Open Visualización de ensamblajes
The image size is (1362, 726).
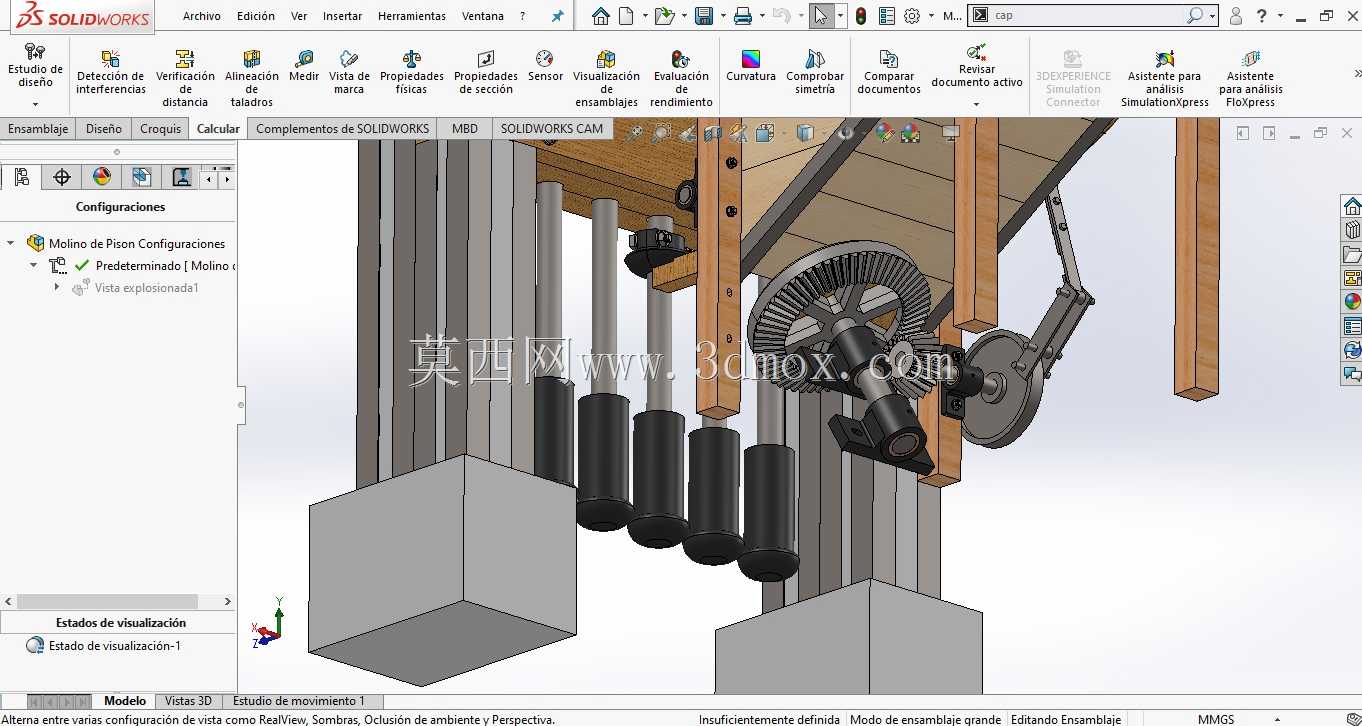(606, 78)
